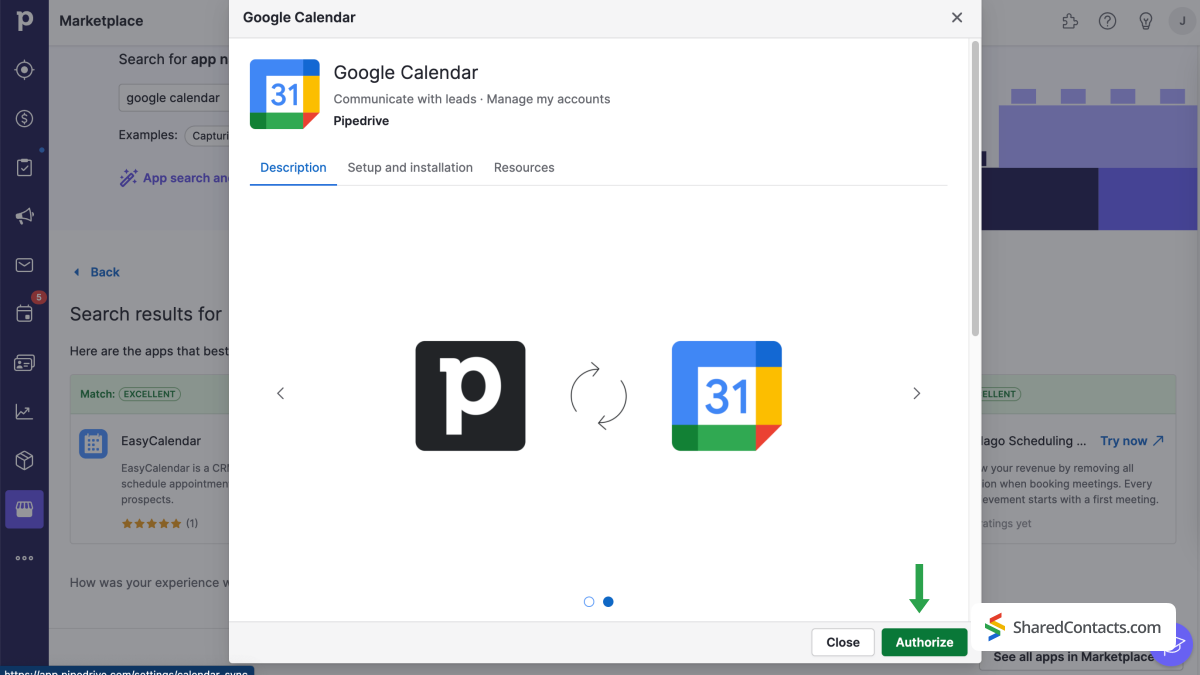
Task: Click the Pipedrive logo in sidebar
Action: coord(24,20)
